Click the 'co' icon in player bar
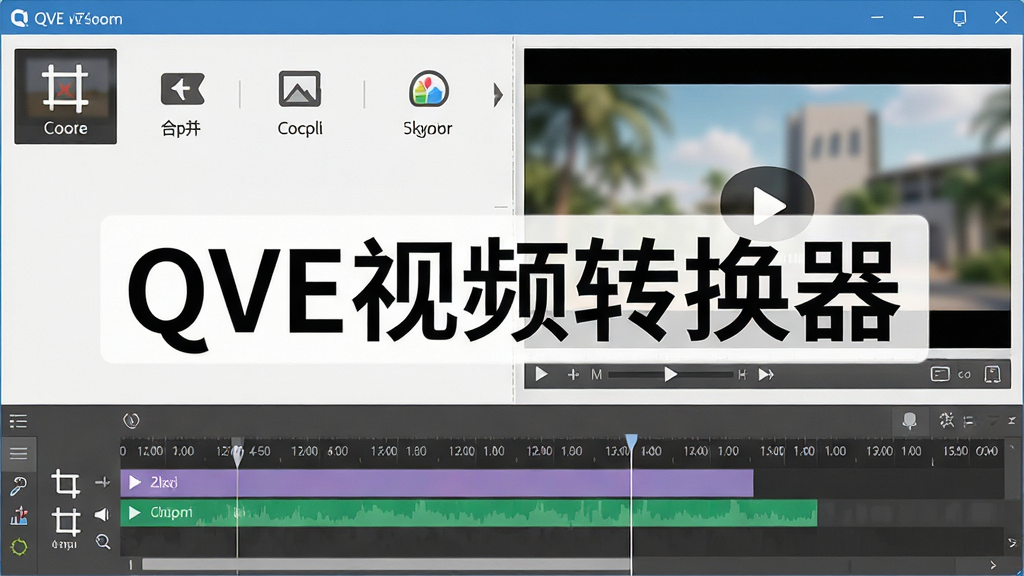This screenshot has height=576, width=1024. point(965,375)
